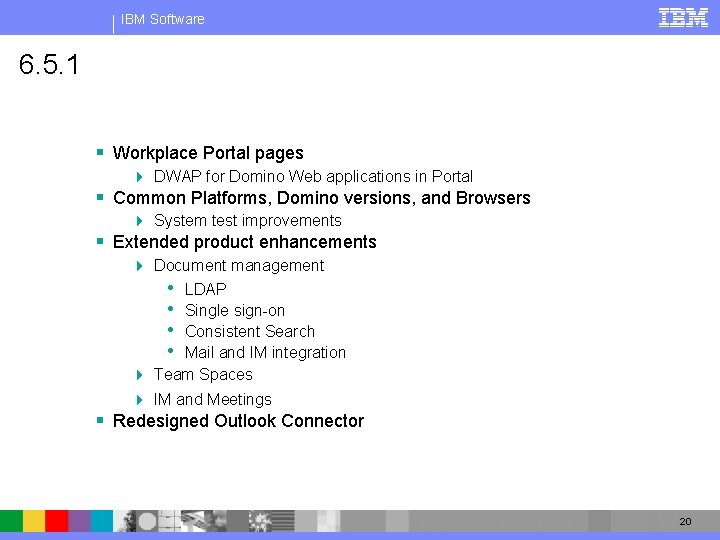Select the 'IBM Software' header text
Screen dimensions: 720x540
(163, 19)
